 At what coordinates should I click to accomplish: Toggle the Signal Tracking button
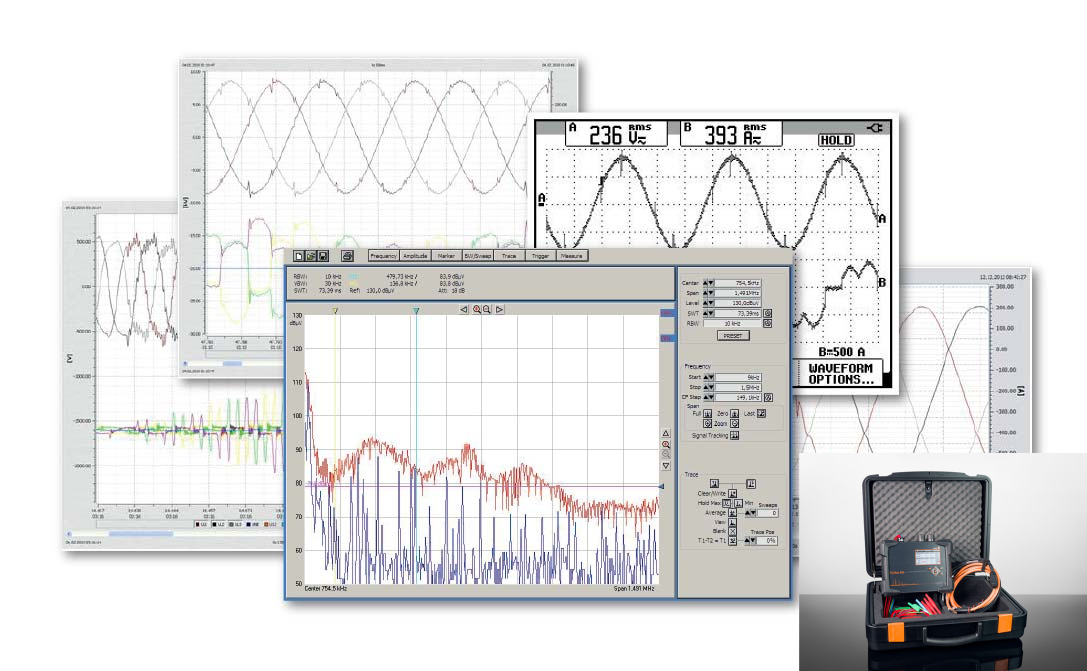coord(734,435)
